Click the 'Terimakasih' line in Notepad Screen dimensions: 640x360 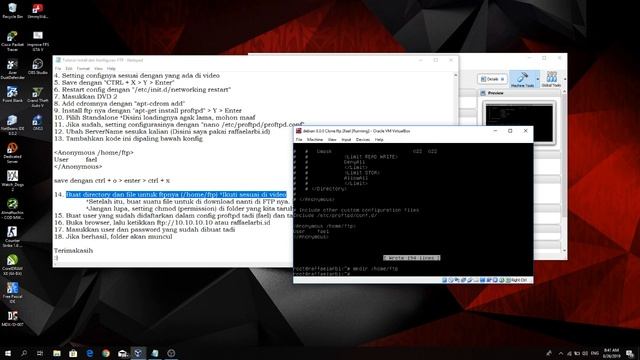(73, 251)
